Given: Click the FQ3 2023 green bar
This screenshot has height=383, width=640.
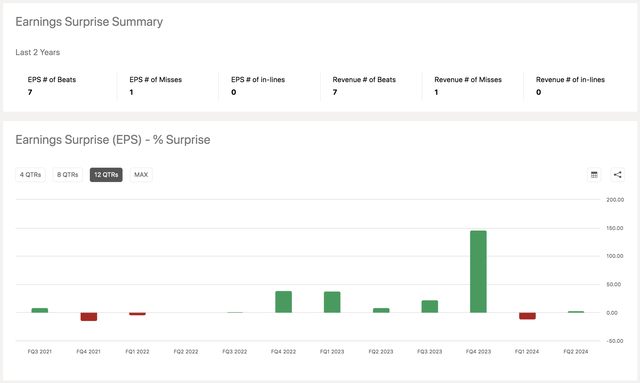Looking at the screenshot, I should 430,307.
